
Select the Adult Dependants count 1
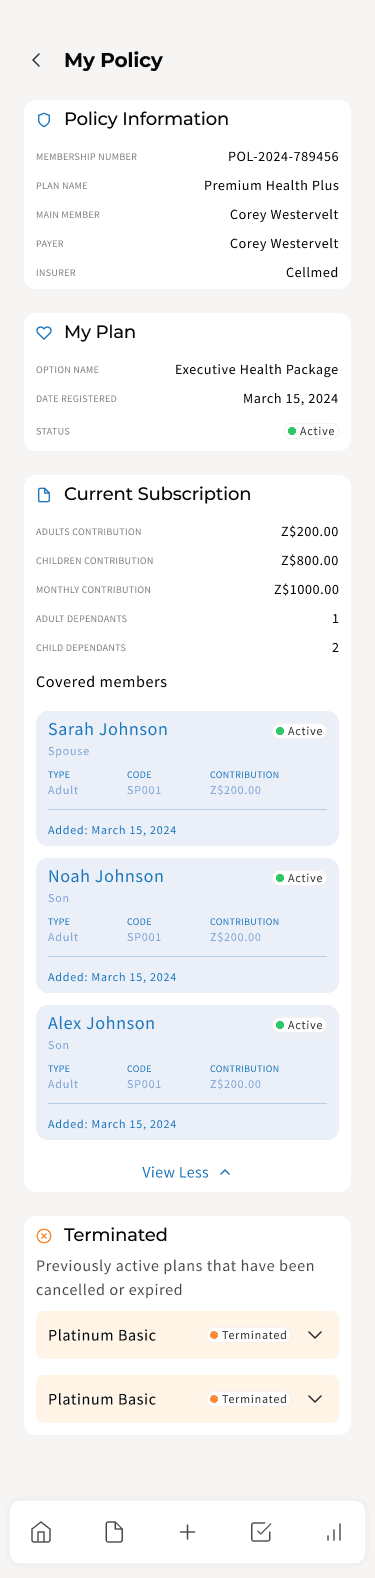pyautogui.click(x=335, y=619)
